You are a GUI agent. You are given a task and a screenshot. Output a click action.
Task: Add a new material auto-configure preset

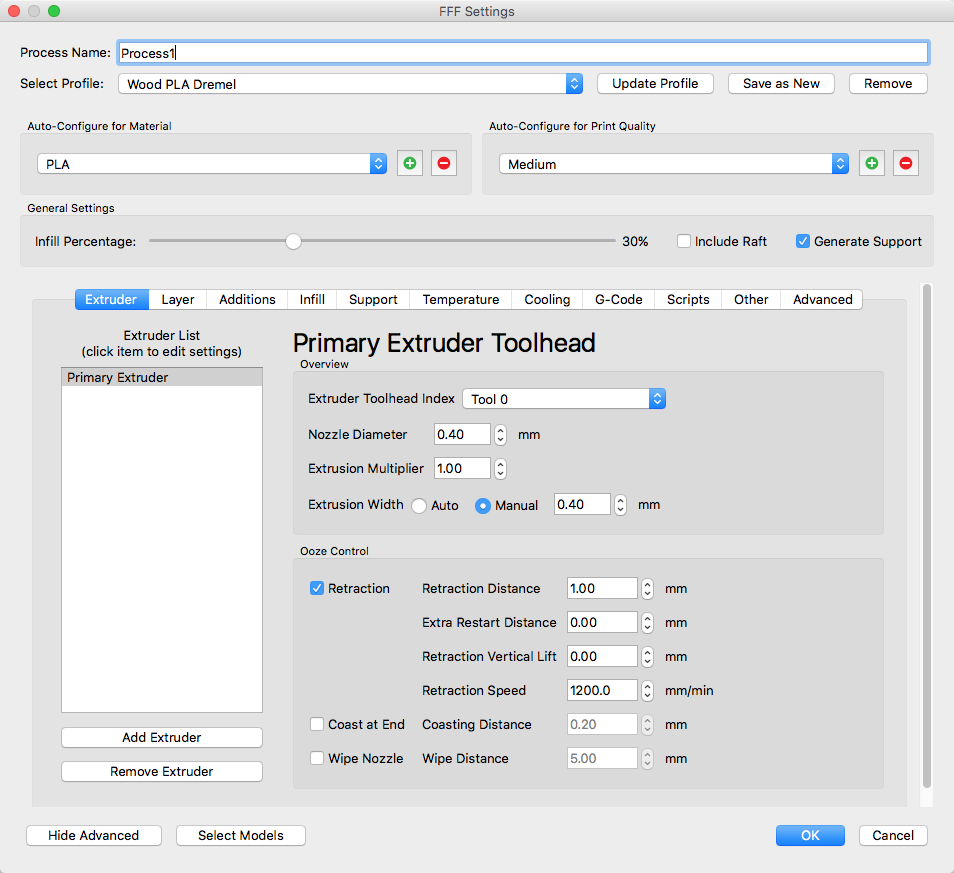point(410,164)
